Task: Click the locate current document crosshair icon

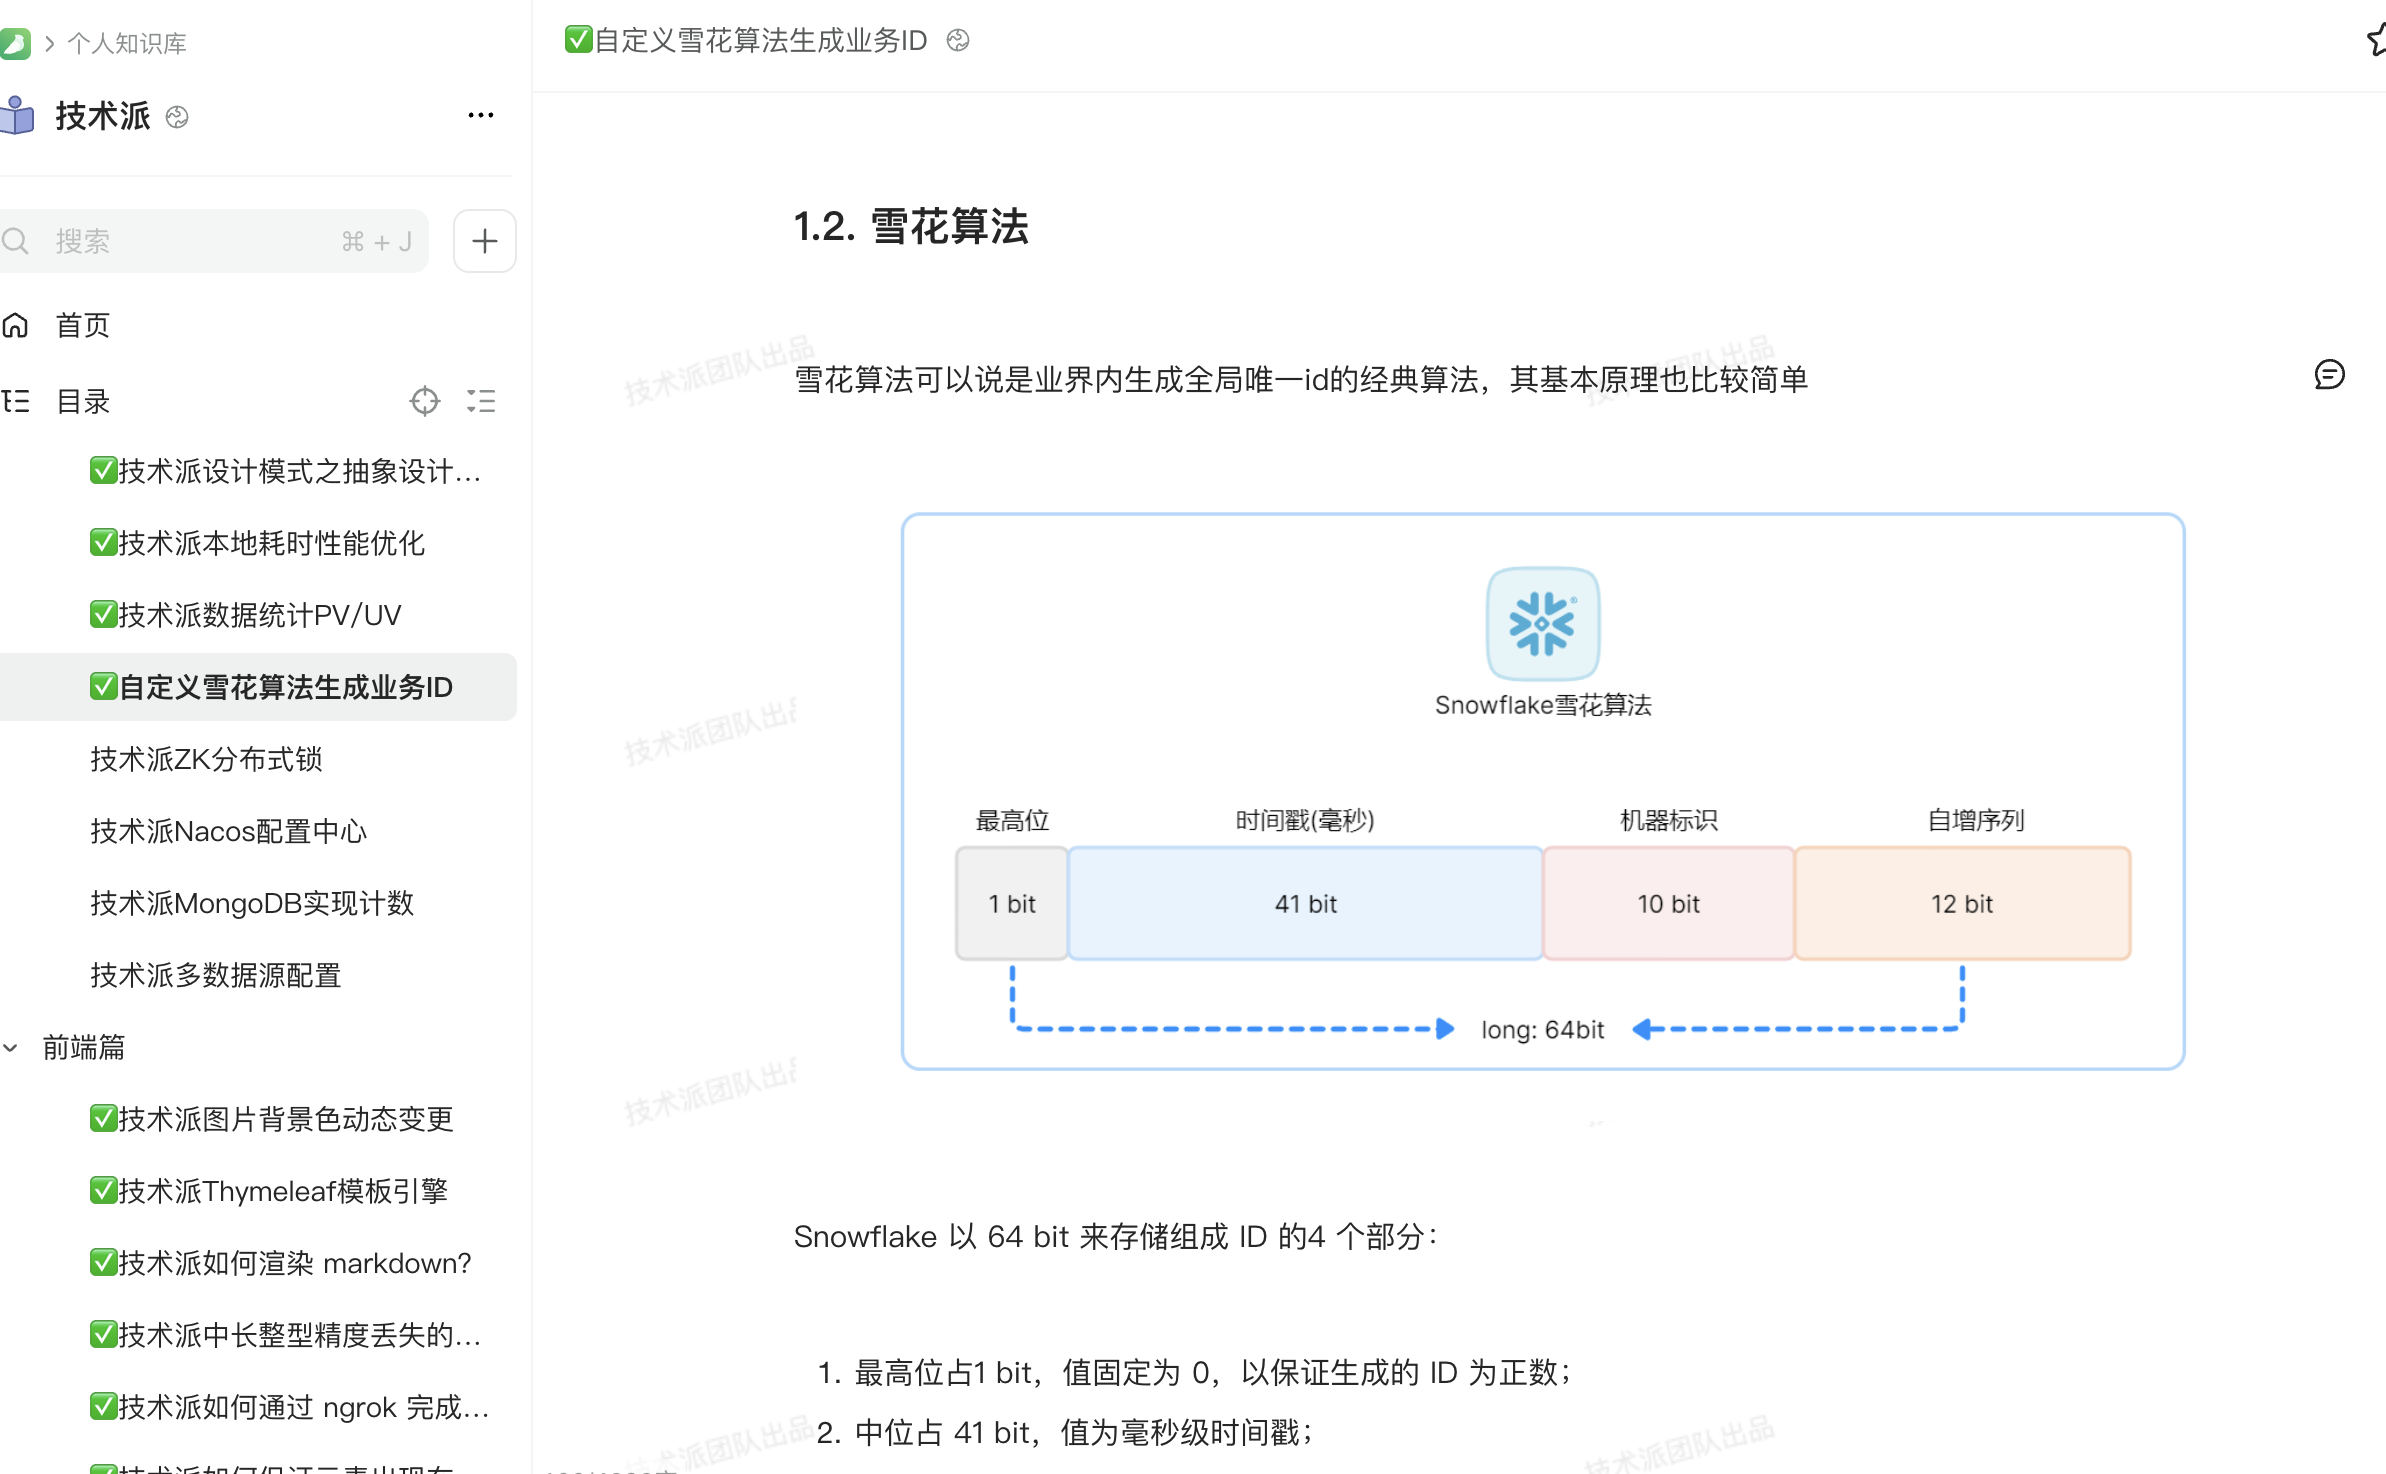Action: 425,401
